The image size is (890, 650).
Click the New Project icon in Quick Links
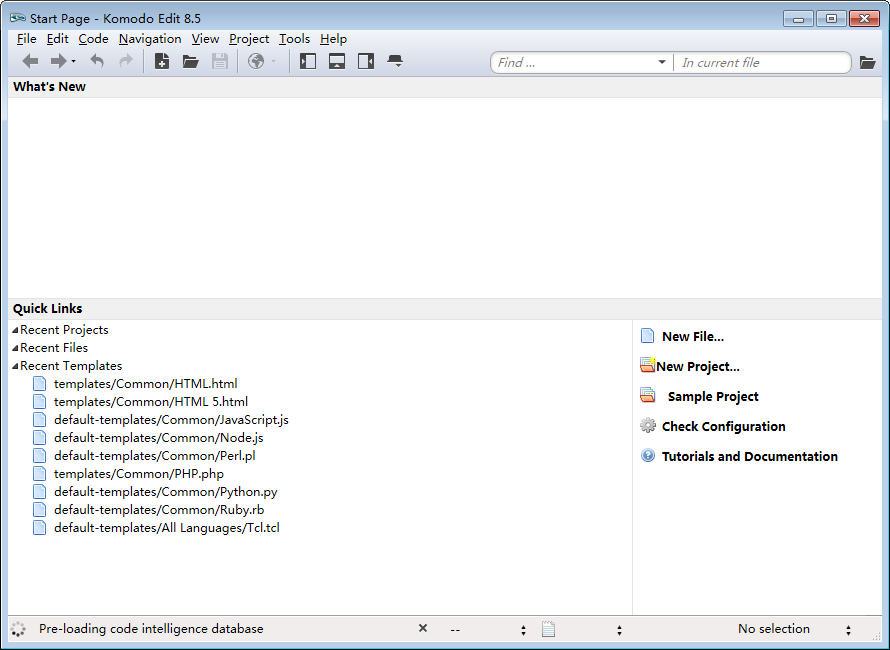[x=648, y=365]
